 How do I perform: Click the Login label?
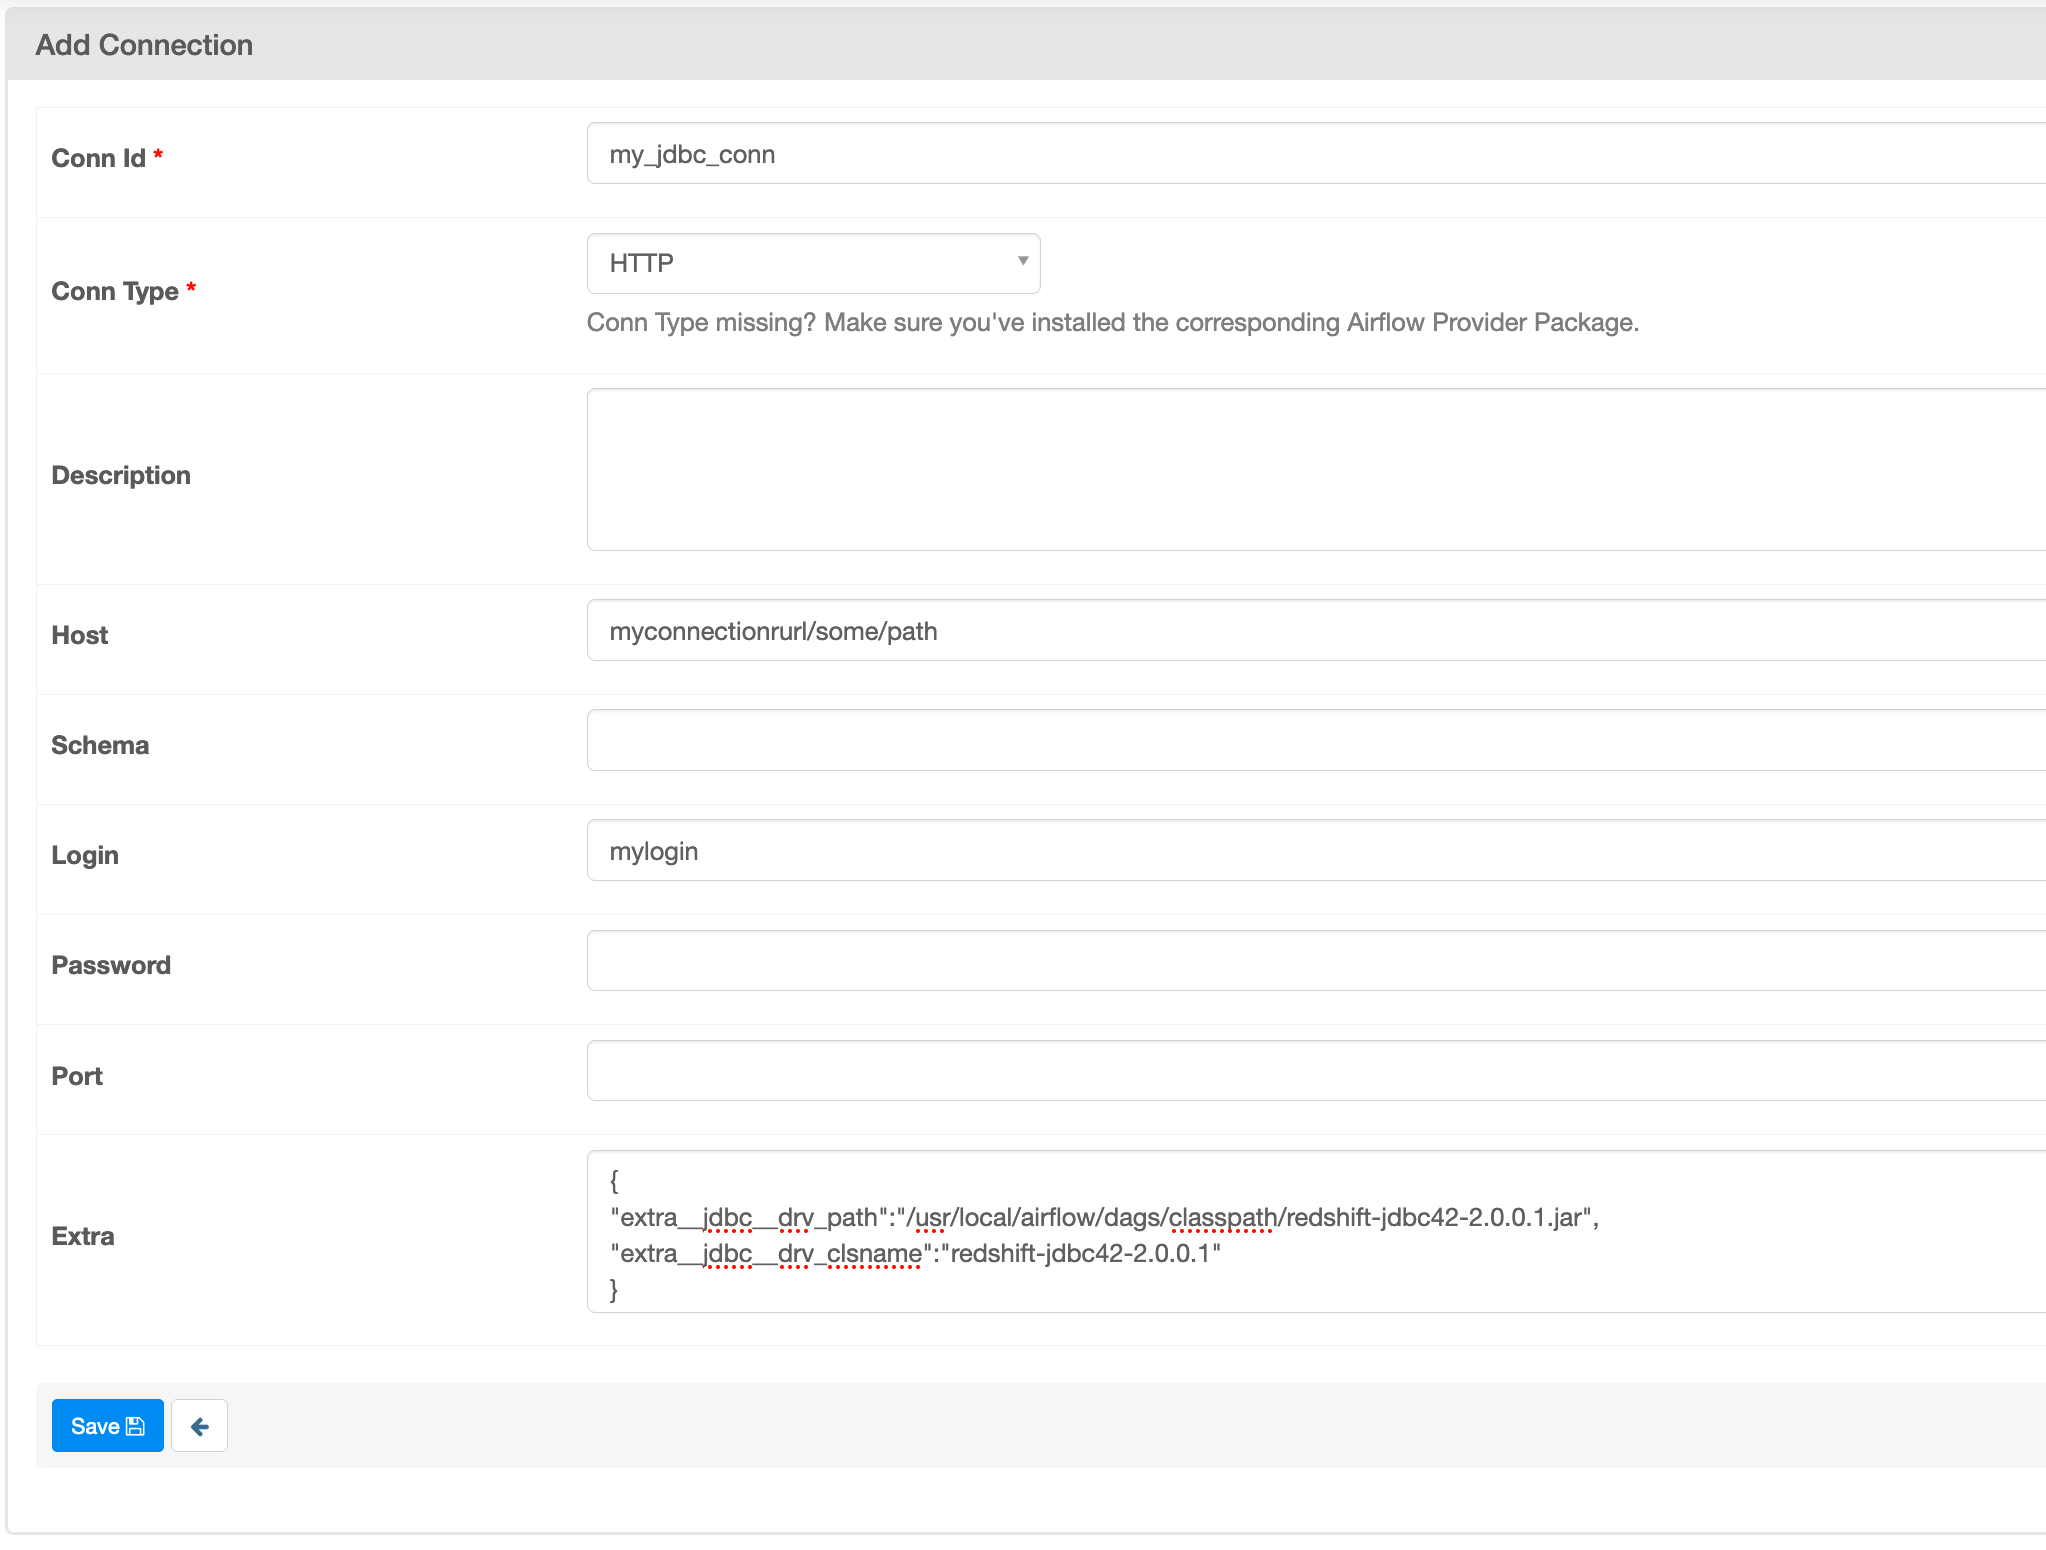(85, 855)
